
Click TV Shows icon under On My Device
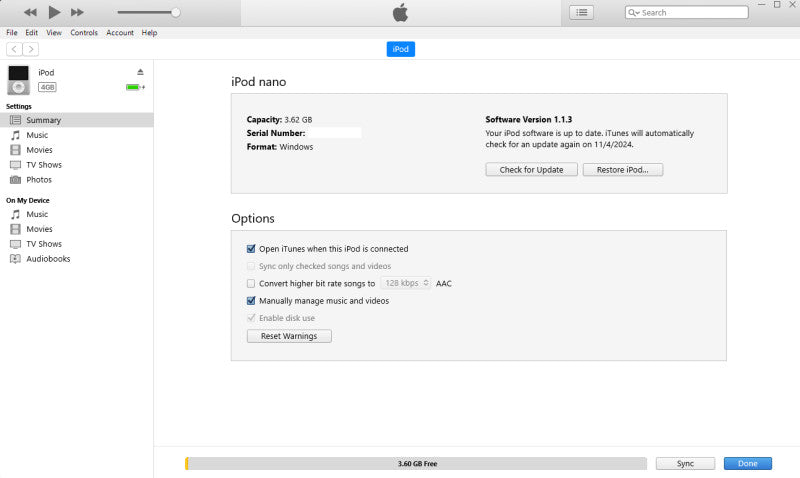pos(16,244)
